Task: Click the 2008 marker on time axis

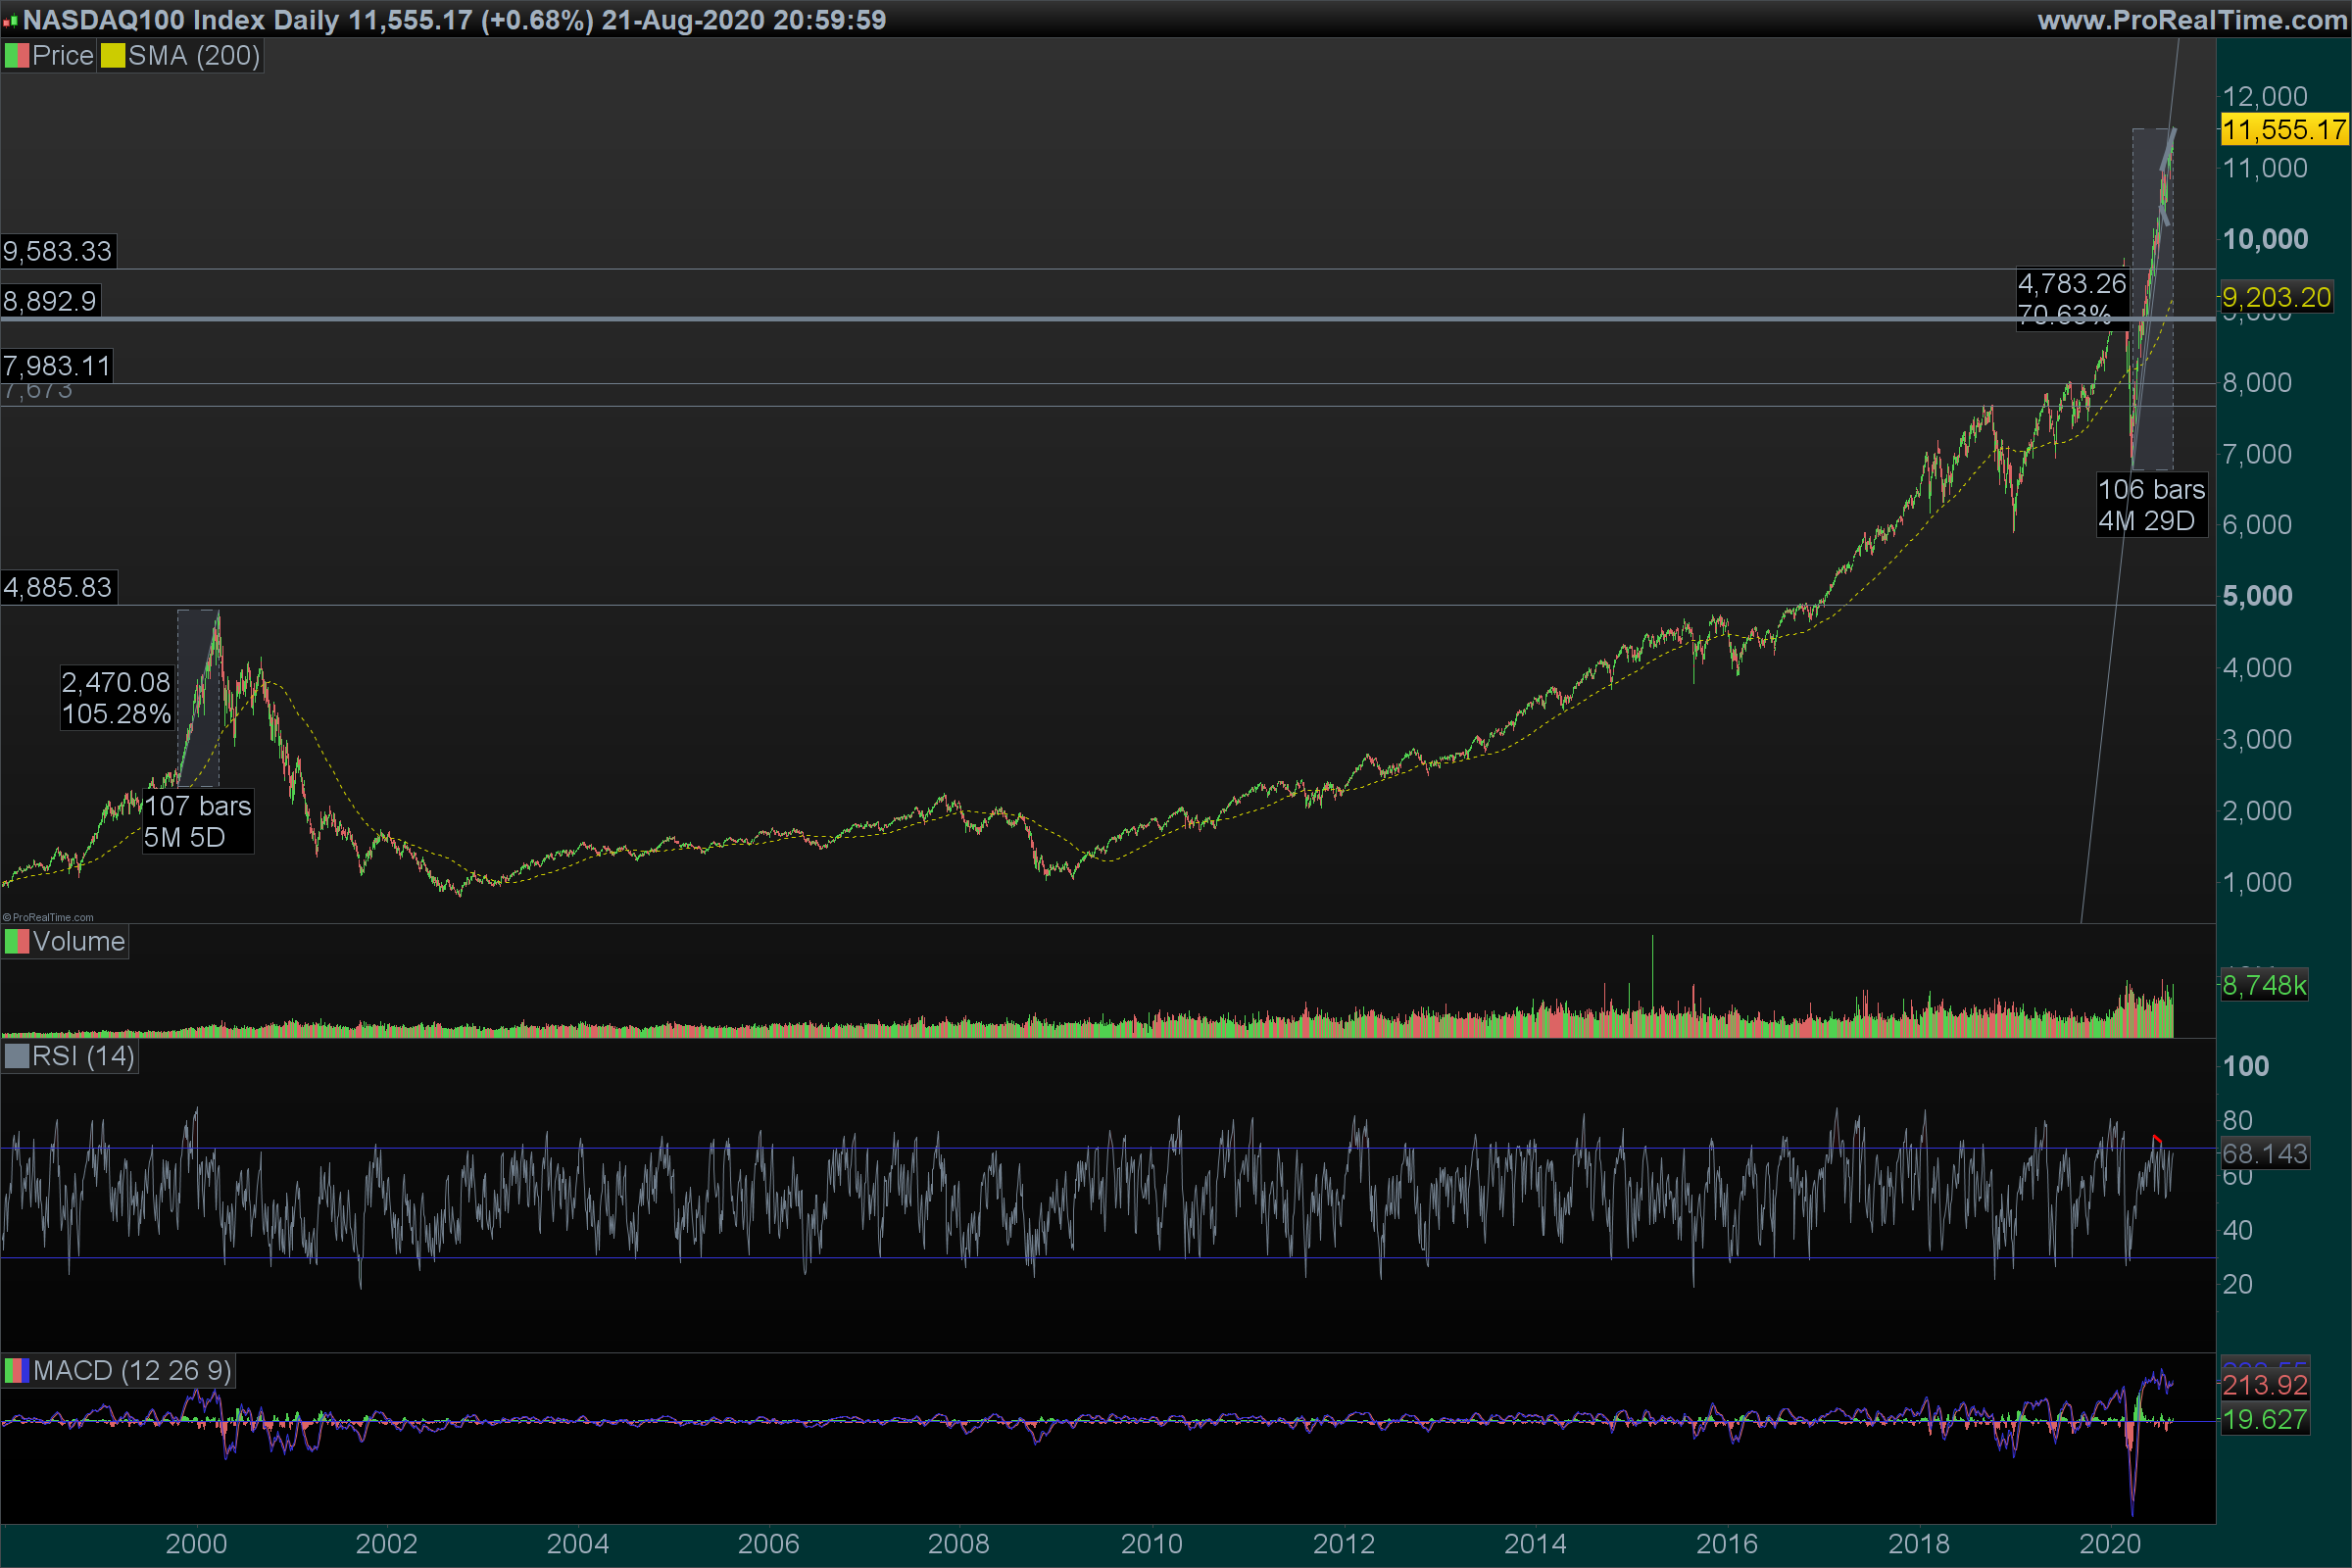Action: [958, 1544]
